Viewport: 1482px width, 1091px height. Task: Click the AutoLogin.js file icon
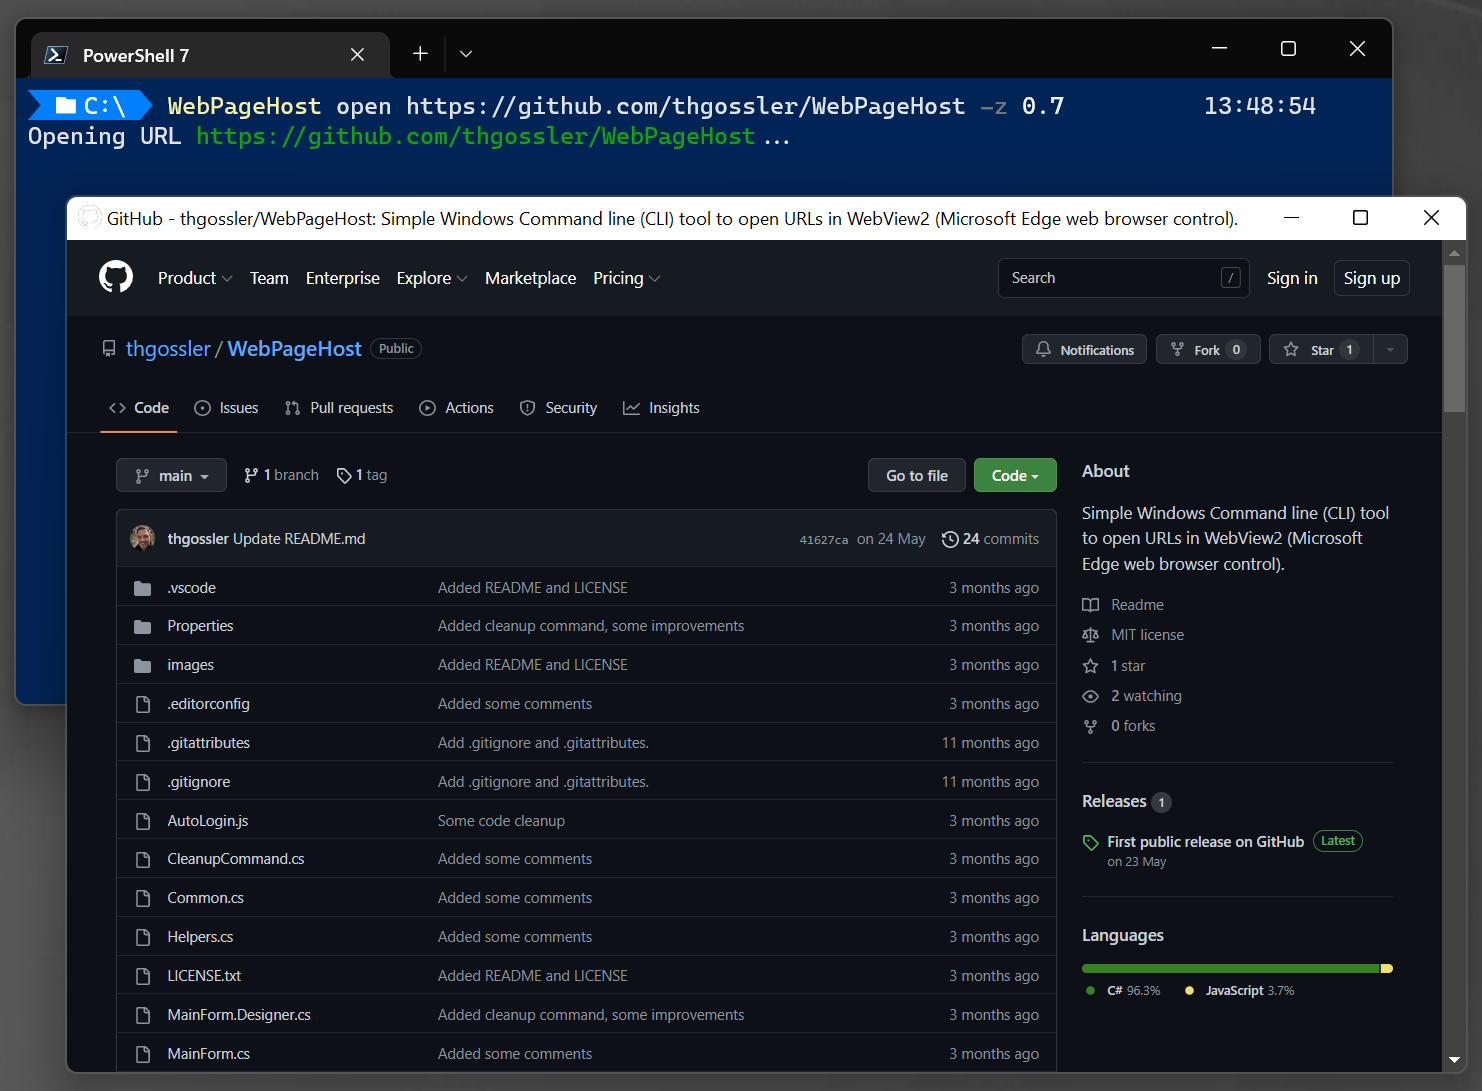coord(143,821)
